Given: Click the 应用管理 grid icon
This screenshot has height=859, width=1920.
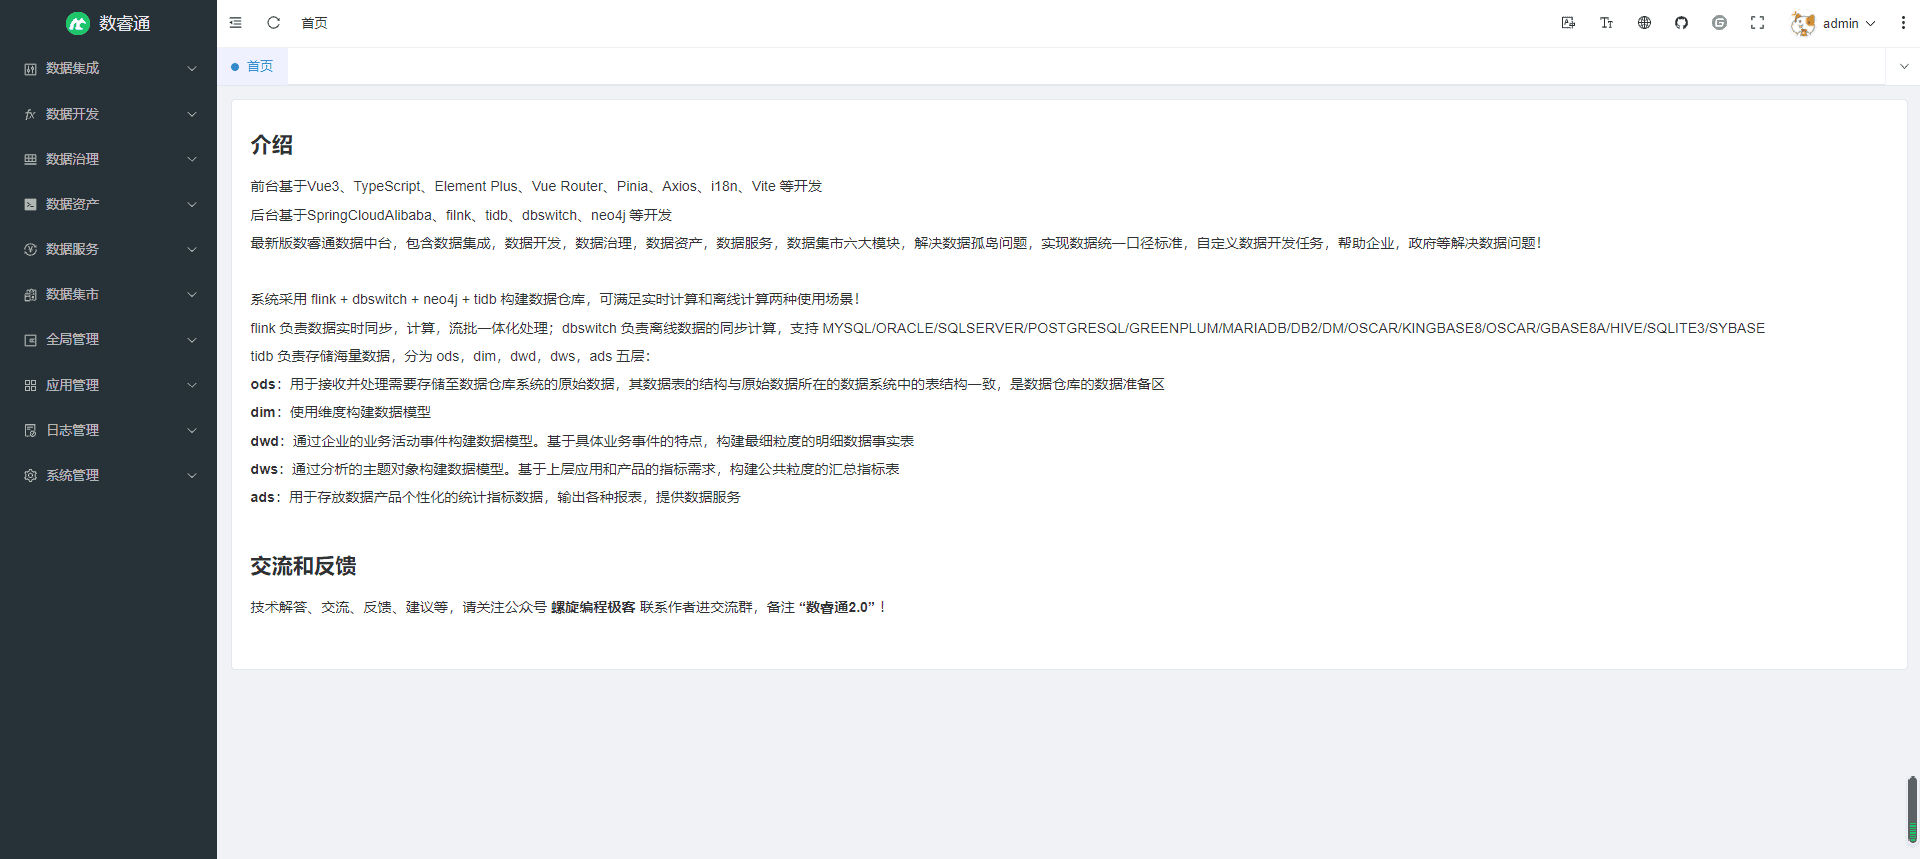Looking at the screenshot, I should tap(30, 385).
